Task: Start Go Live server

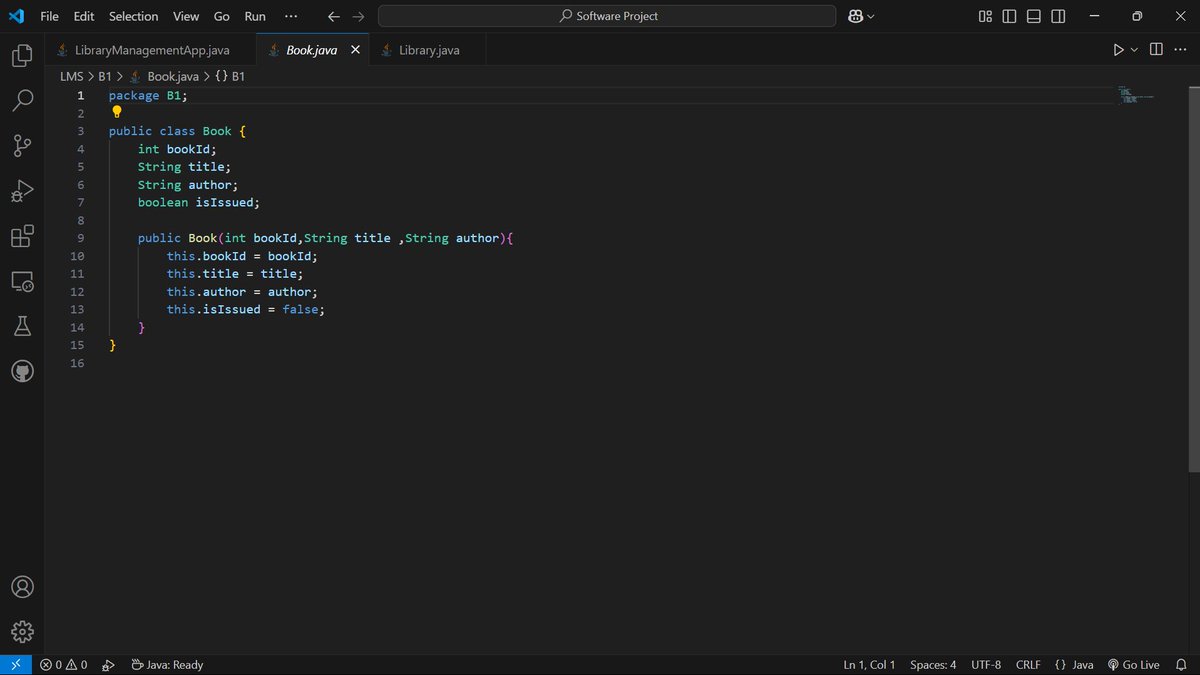Action: click(x=1133, y=664)
